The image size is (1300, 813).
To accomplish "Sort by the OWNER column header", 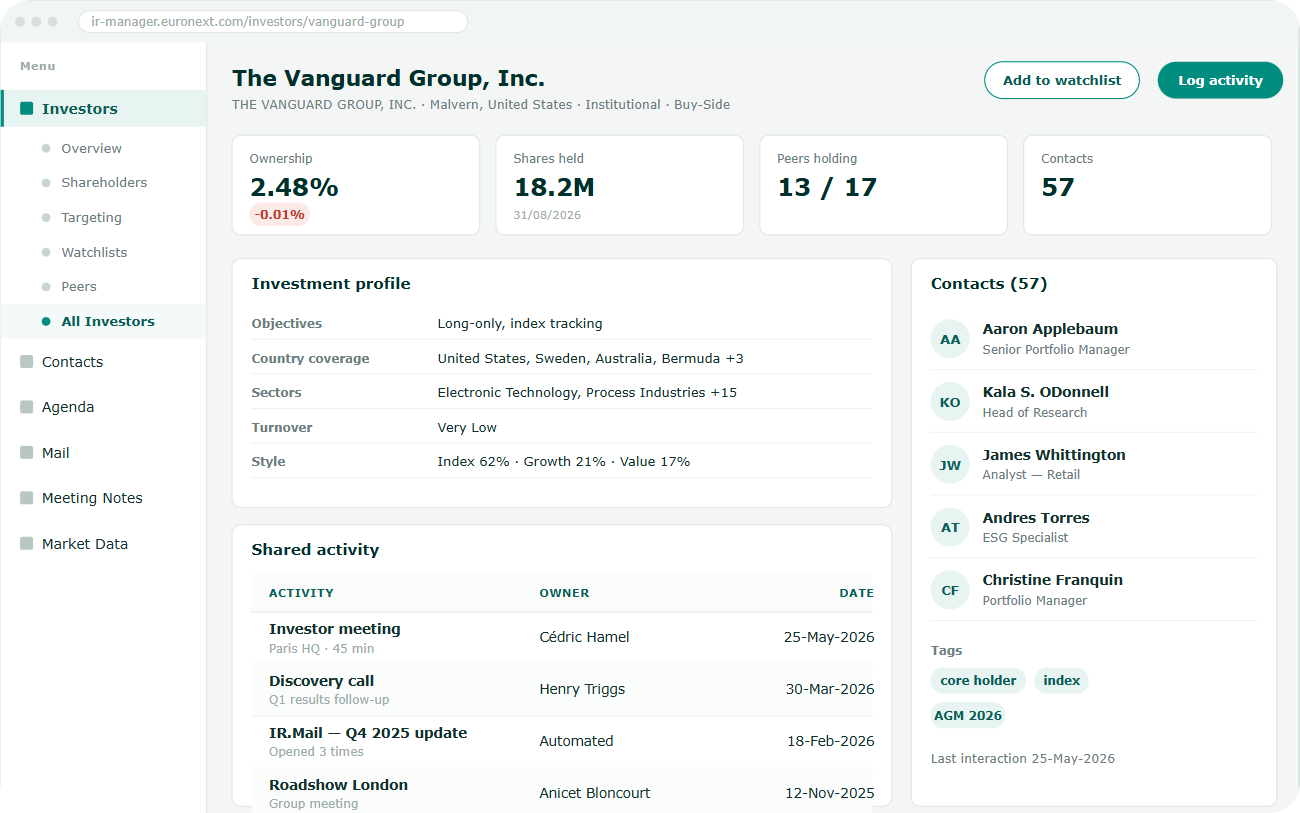I will click(564, 593).
